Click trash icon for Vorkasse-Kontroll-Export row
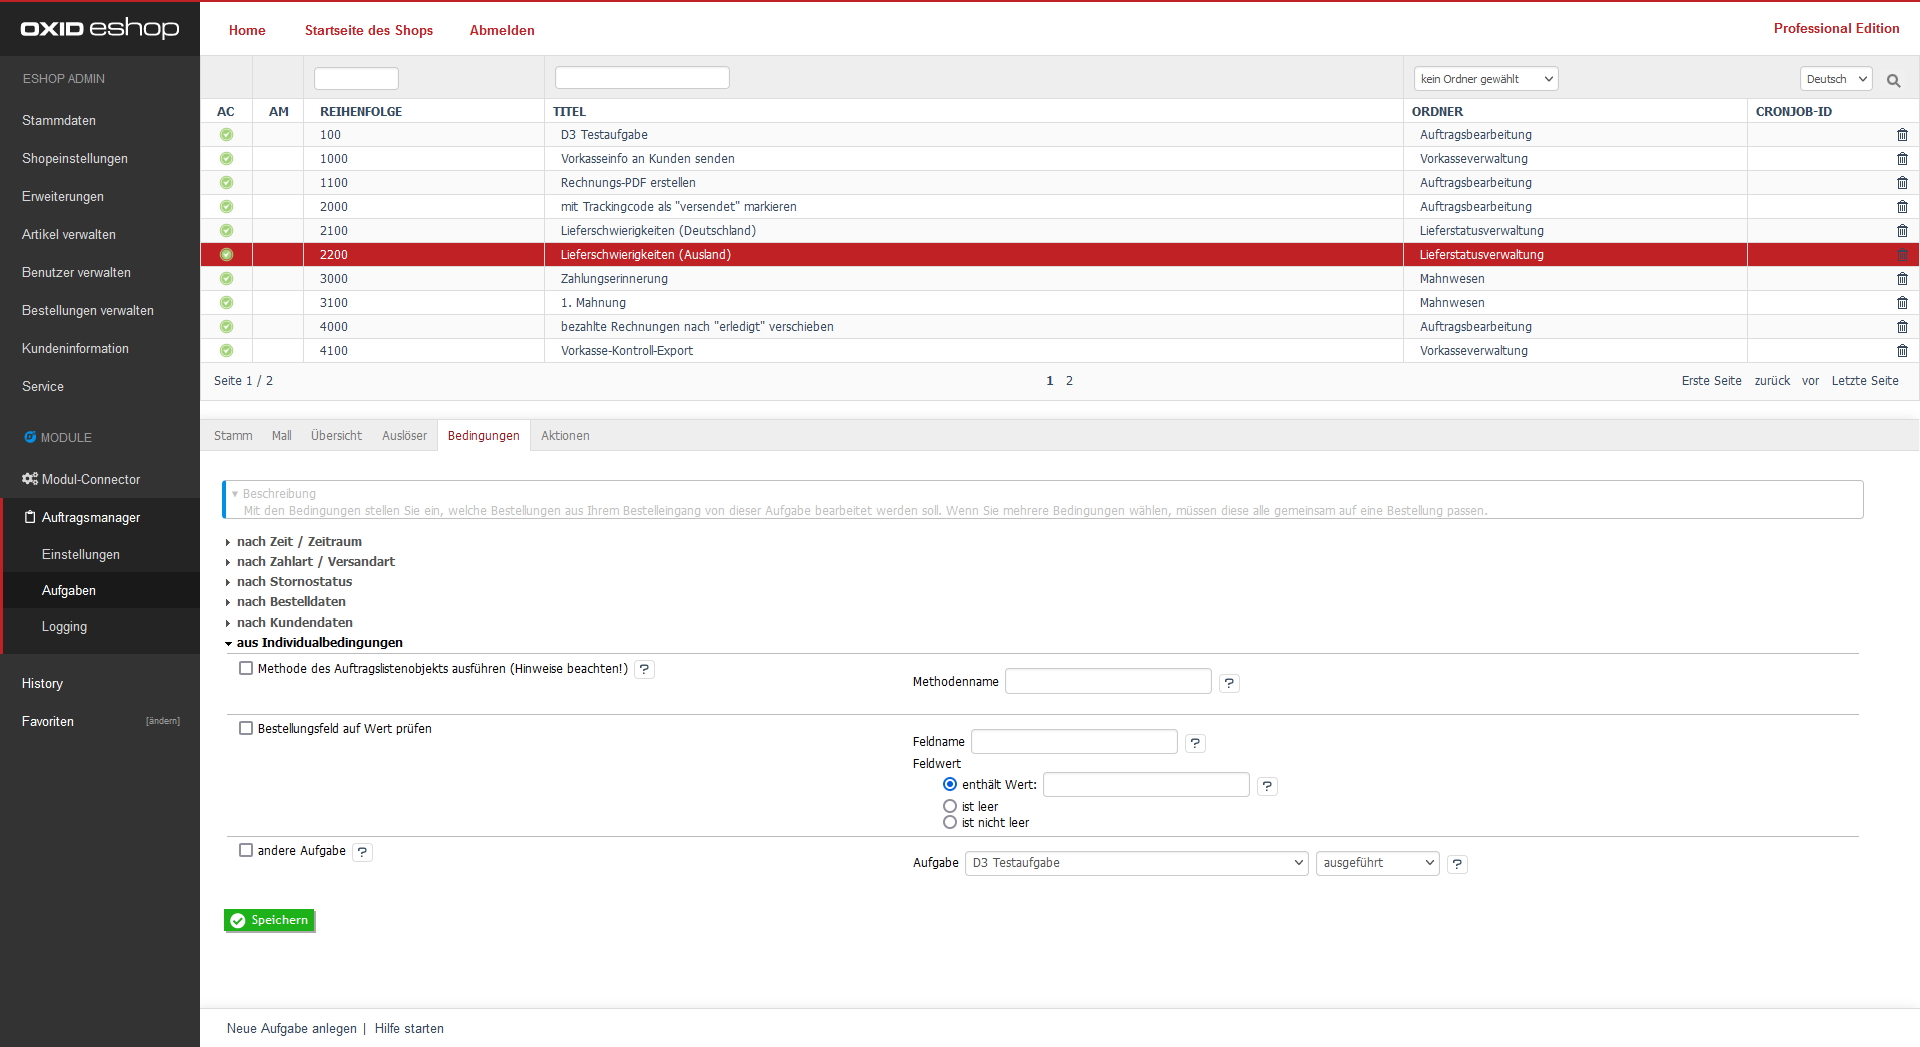 coord(1902,351)
